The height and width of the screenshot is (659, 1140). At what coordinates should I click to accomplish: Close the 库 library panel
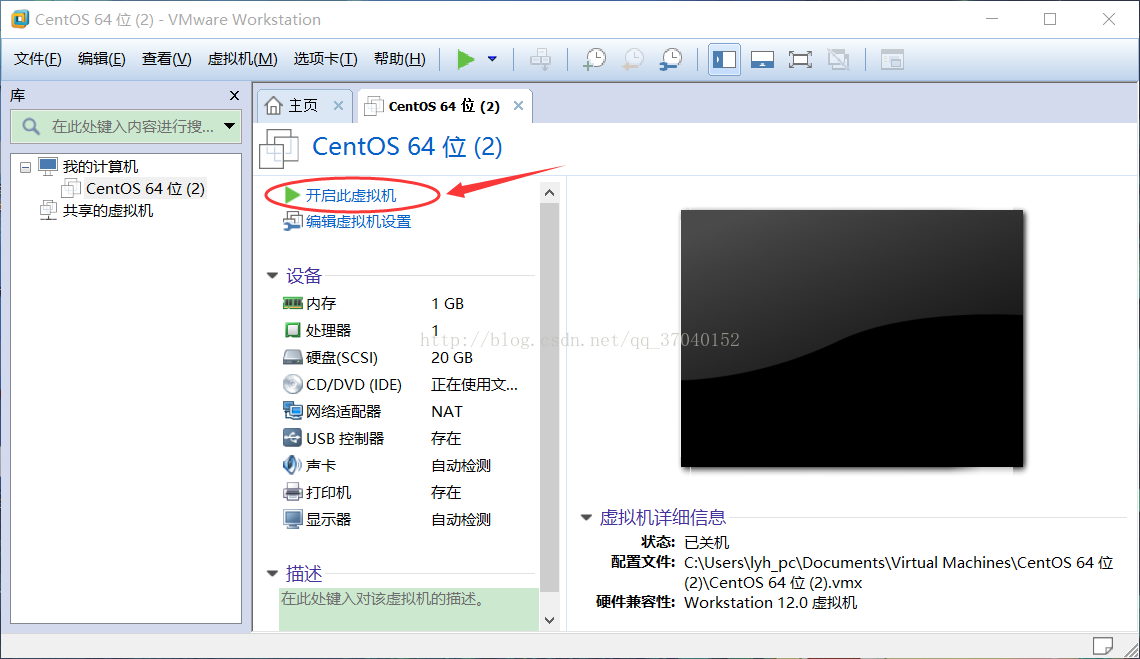(234, 95)
